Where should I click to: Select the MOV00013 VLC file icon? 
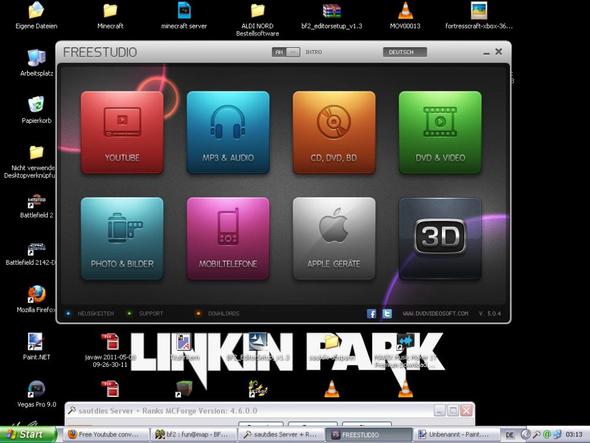tap(405, 15)
